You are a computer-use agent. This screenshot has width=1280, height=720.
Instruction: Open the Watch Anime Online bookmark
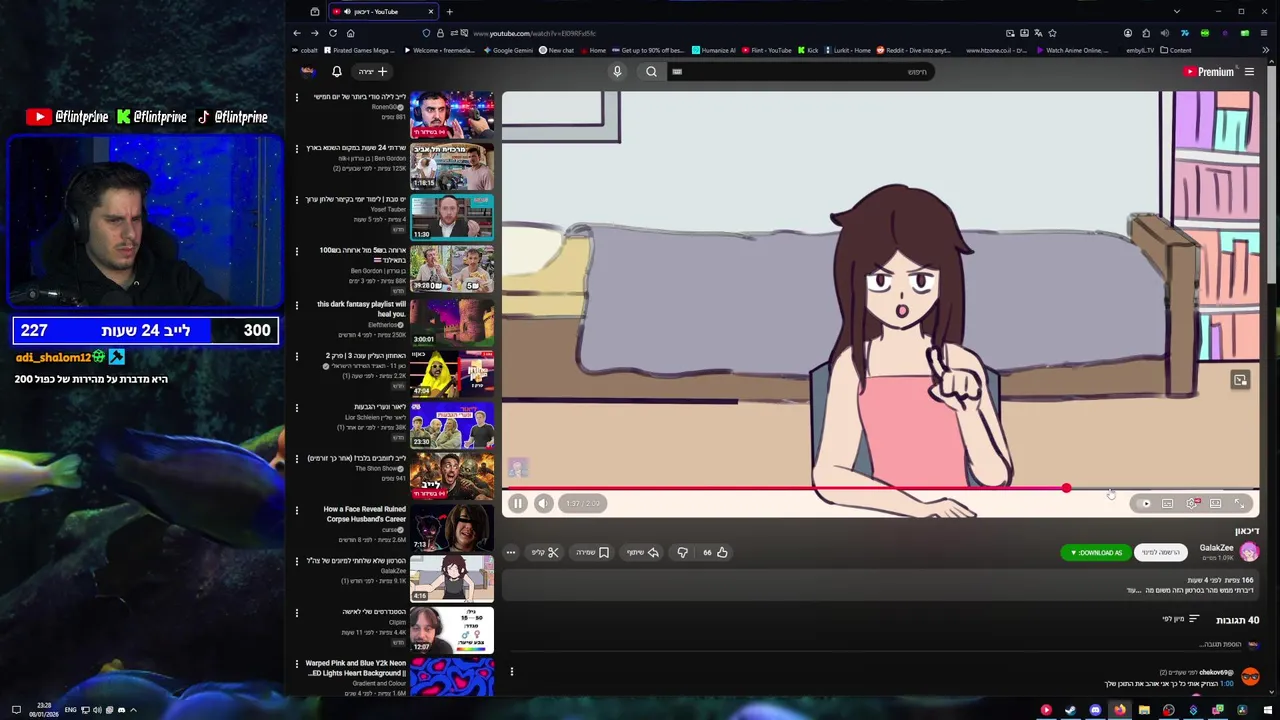click(1073, 50)
